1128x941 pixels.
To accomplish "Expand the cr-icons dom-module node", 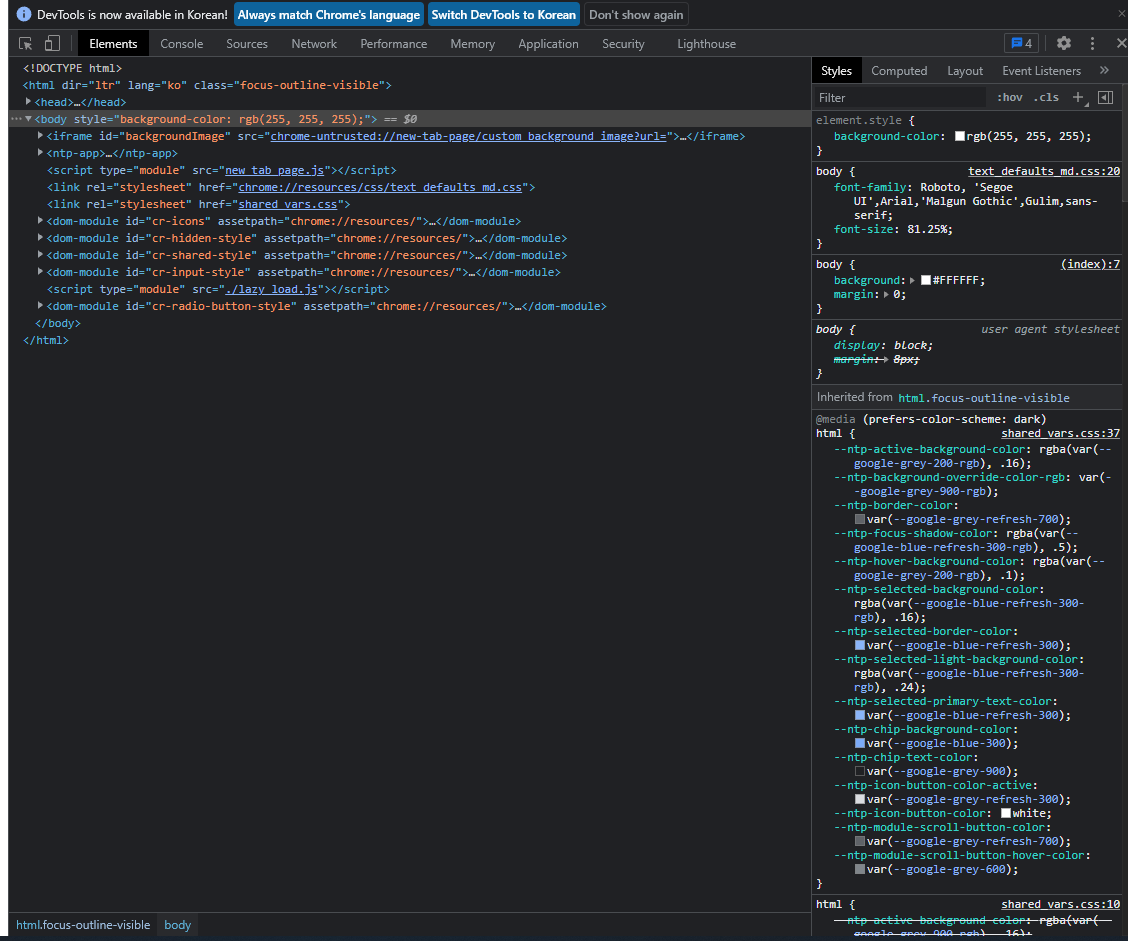I will click(x=40, y=221).
